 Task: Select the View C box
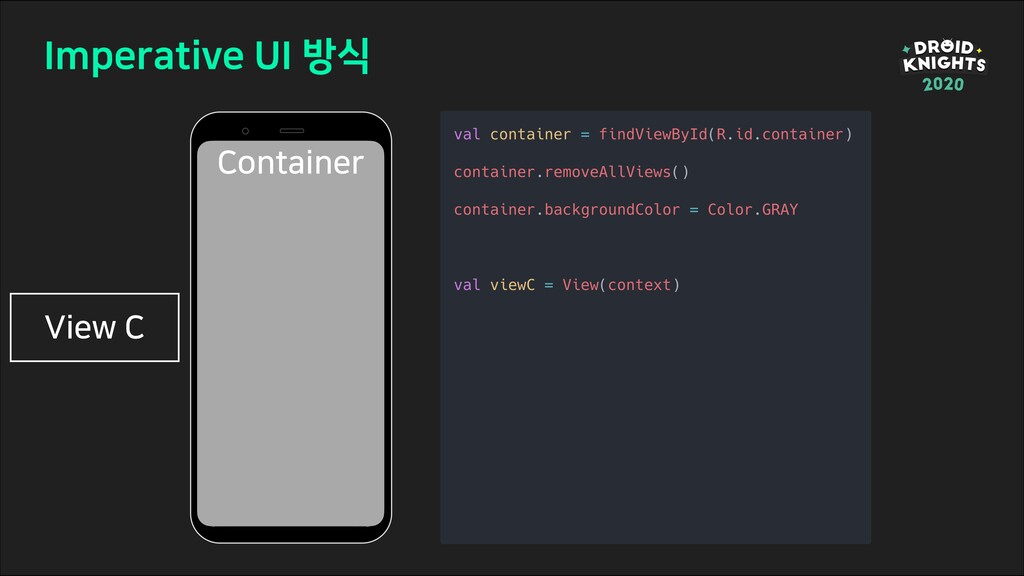(x=95, y=327)
